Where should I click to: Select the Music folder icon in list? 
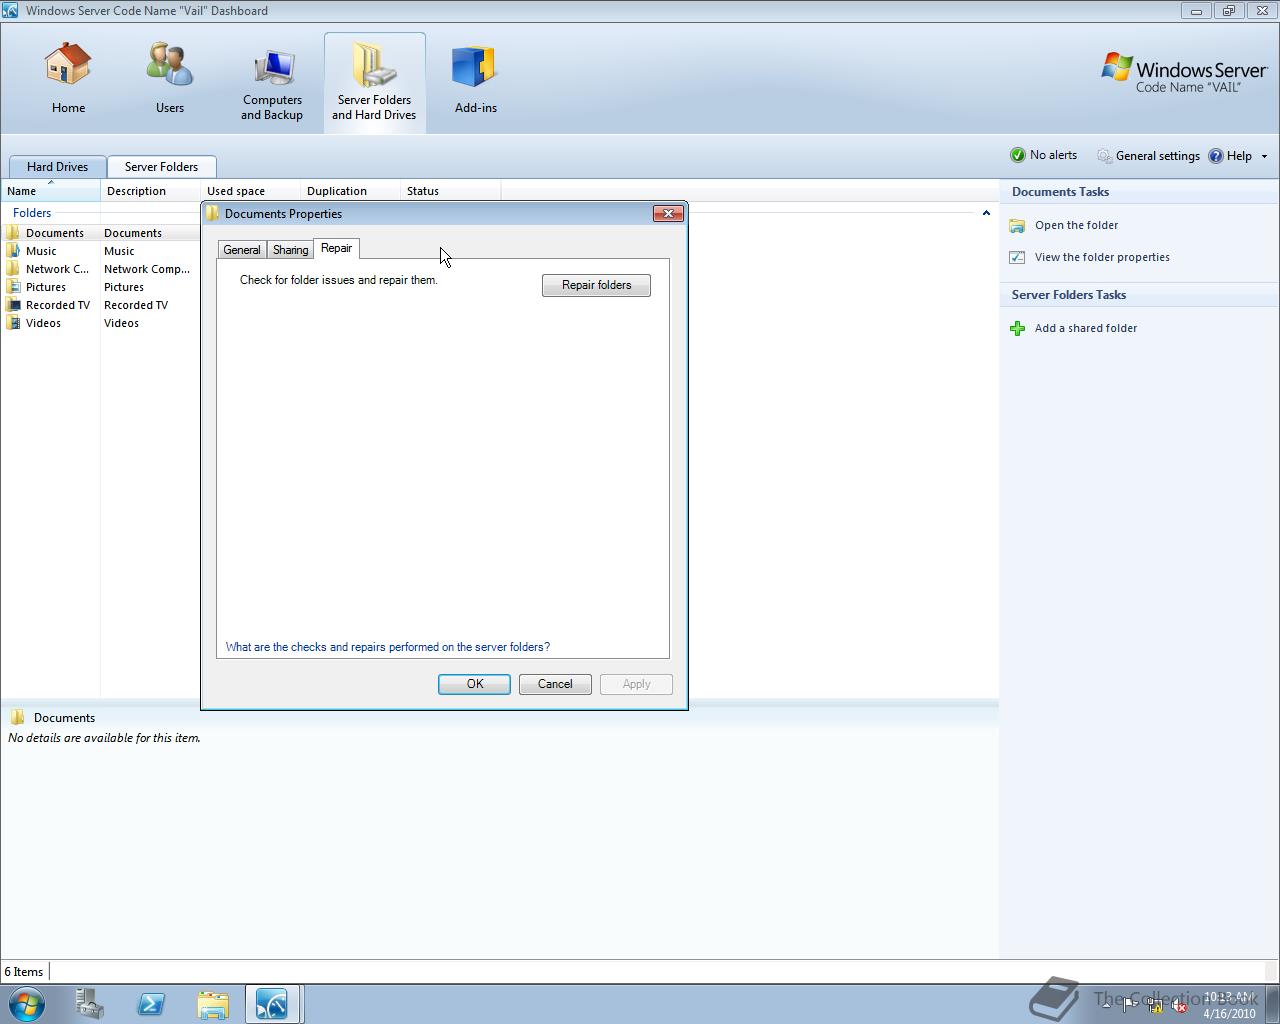pyautogui.click(x=13, y=251)
